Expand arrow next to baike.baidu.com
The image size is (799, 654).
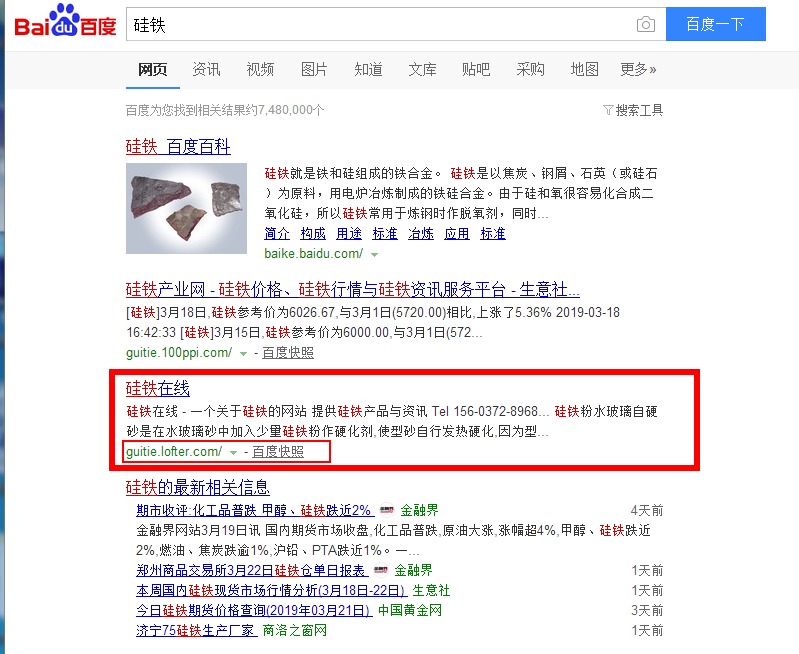375,254
